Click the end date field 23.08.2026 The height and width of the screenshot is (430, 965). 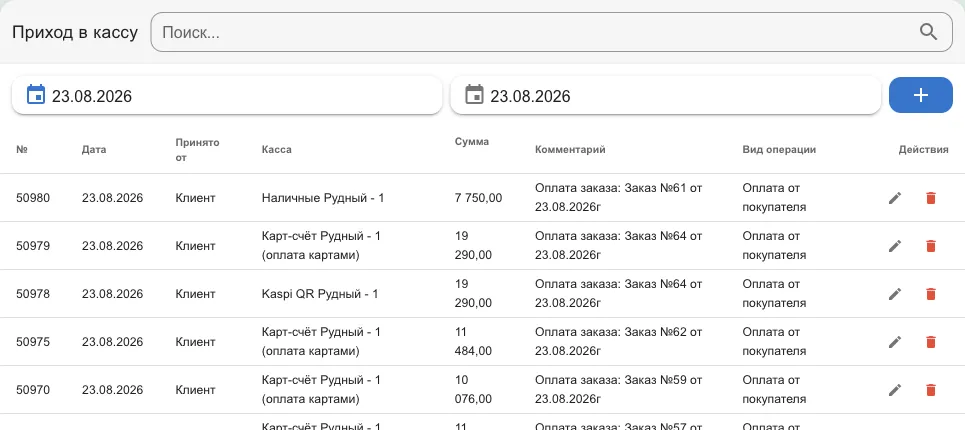[x=665, y=95]
